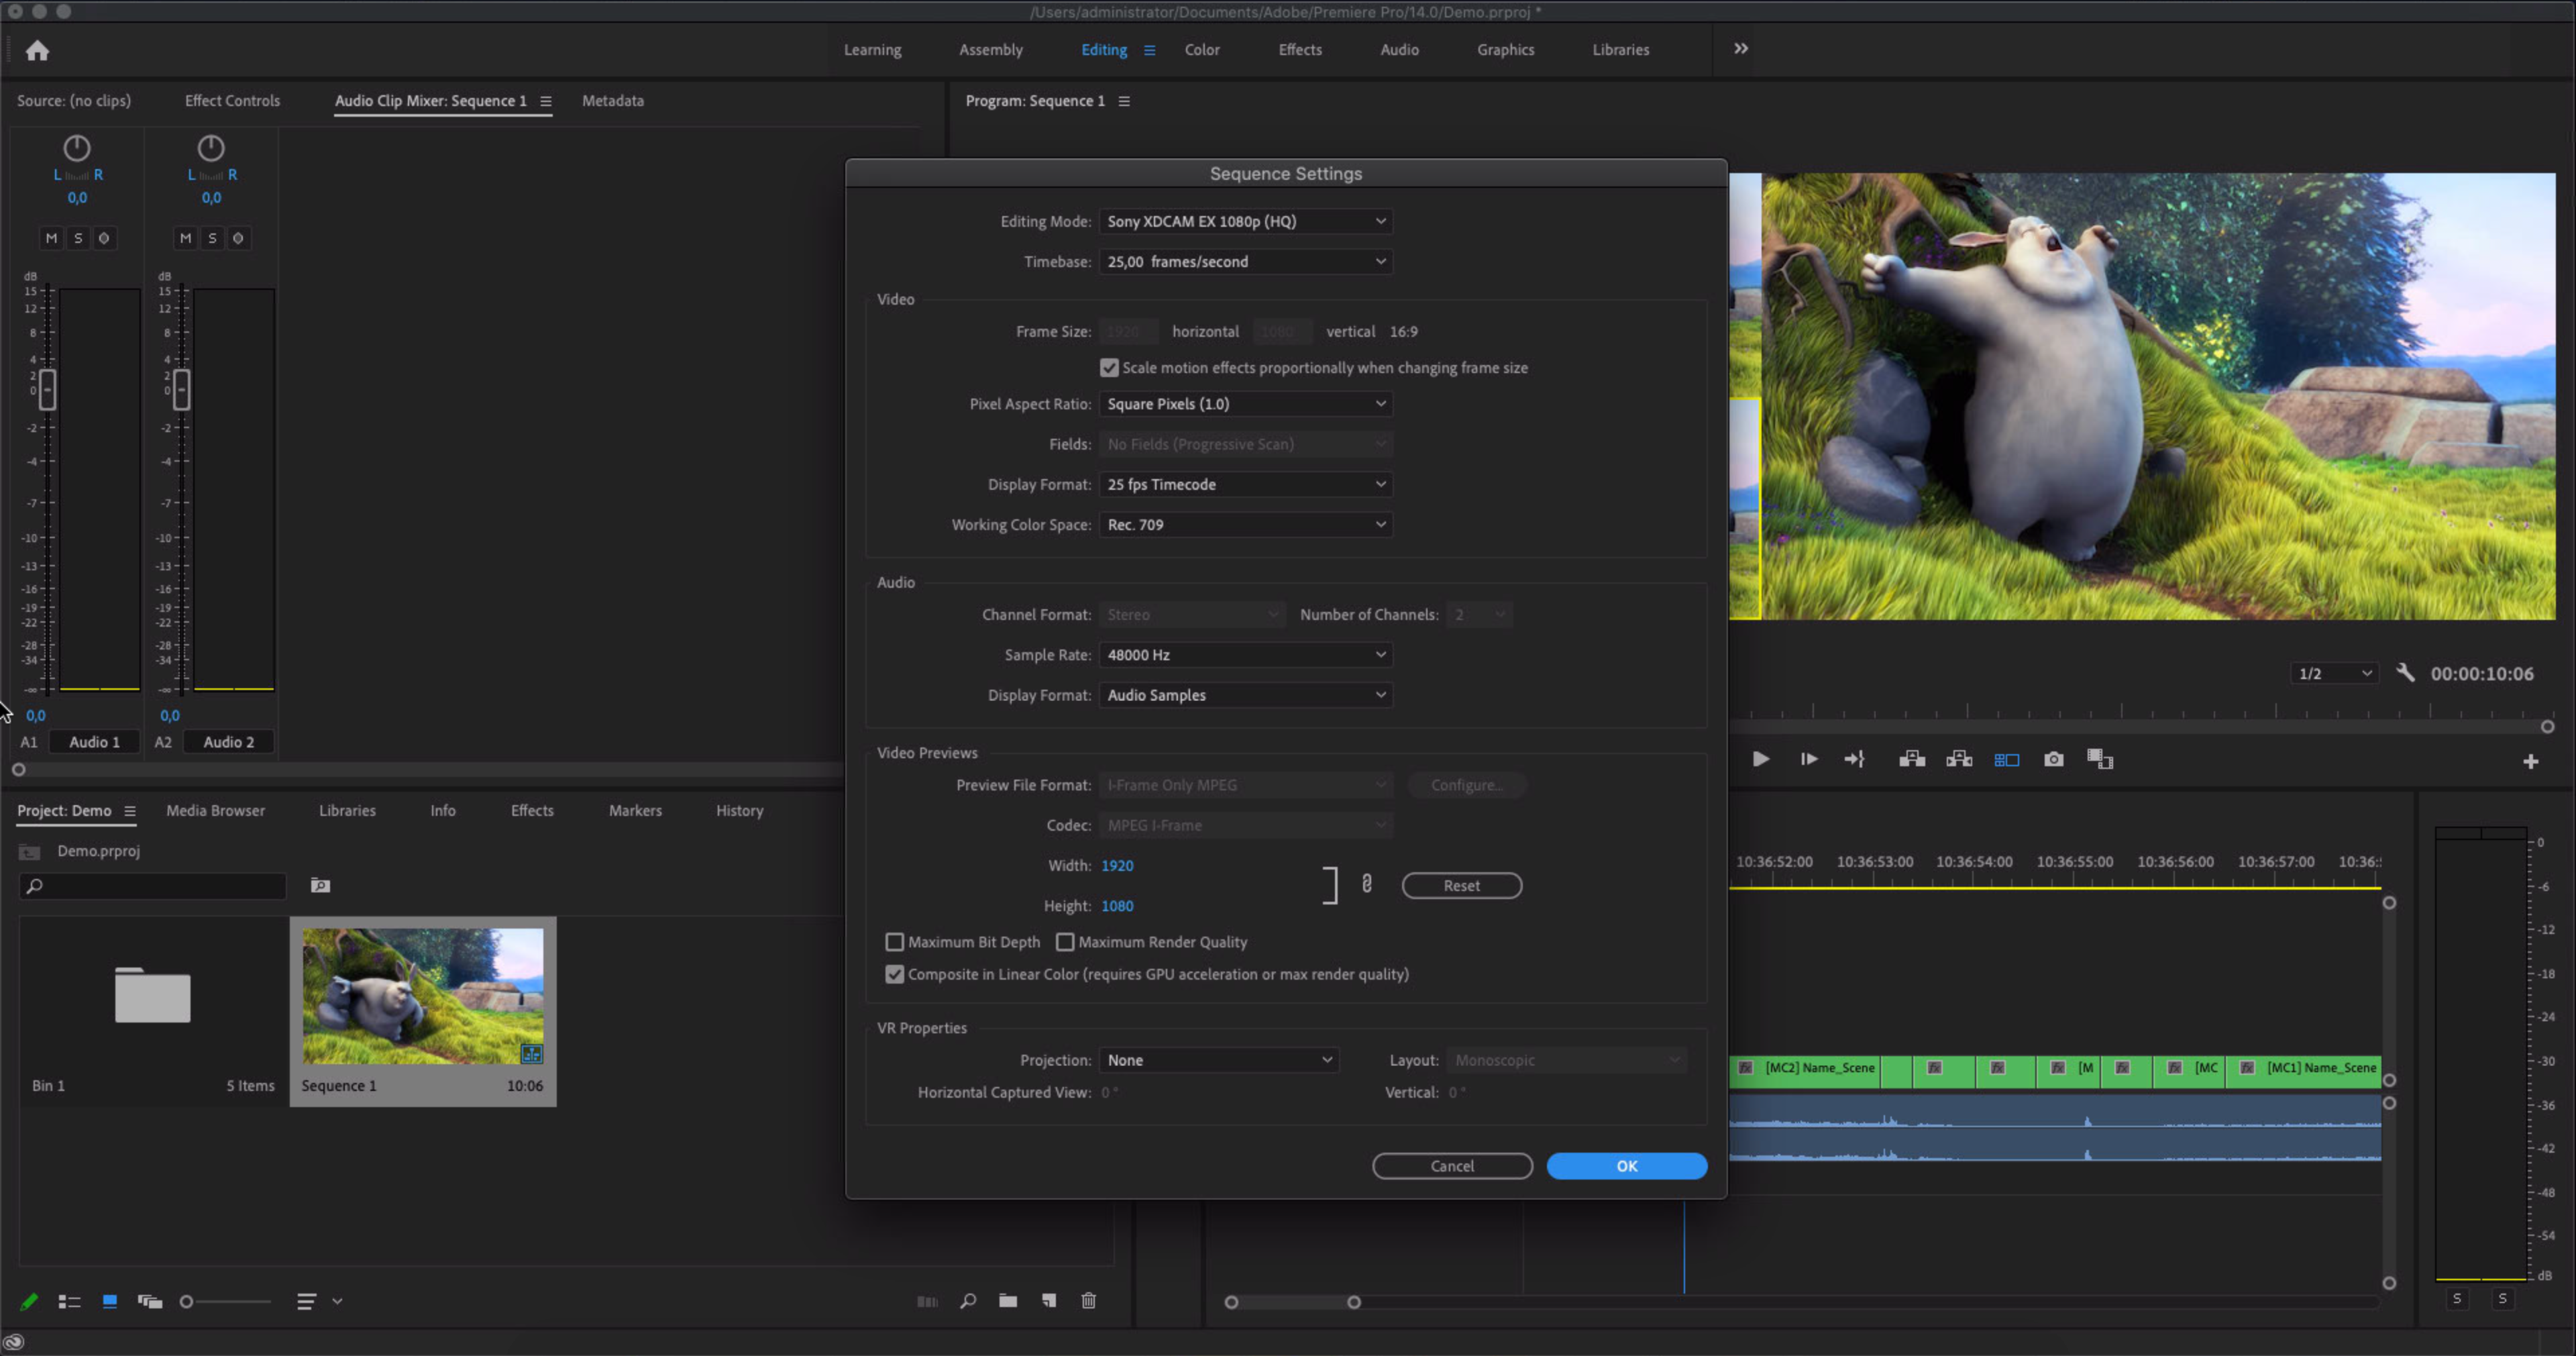
Task: Open Audio Clip Mixer panel menu icon
Action: point(545,101)
